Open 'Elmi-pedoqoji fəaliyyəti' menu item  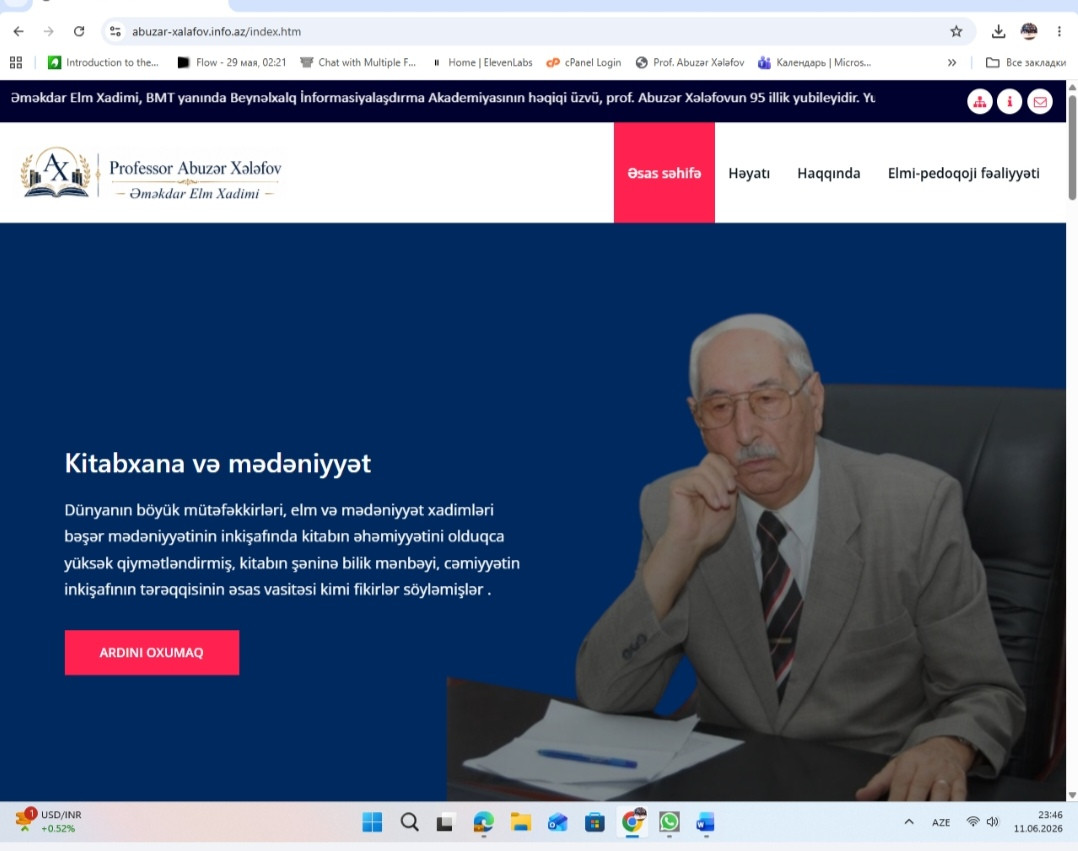(x=963, y=173)
